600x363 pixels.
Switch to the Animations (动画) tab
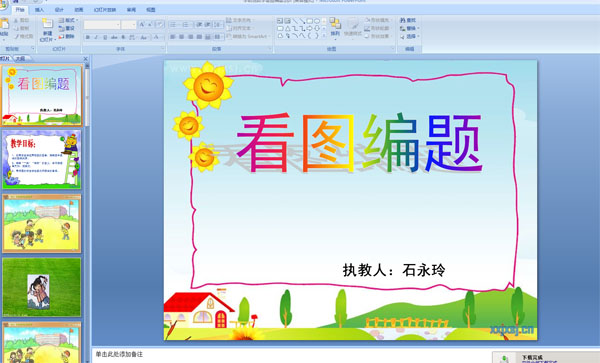pos(78,10)
